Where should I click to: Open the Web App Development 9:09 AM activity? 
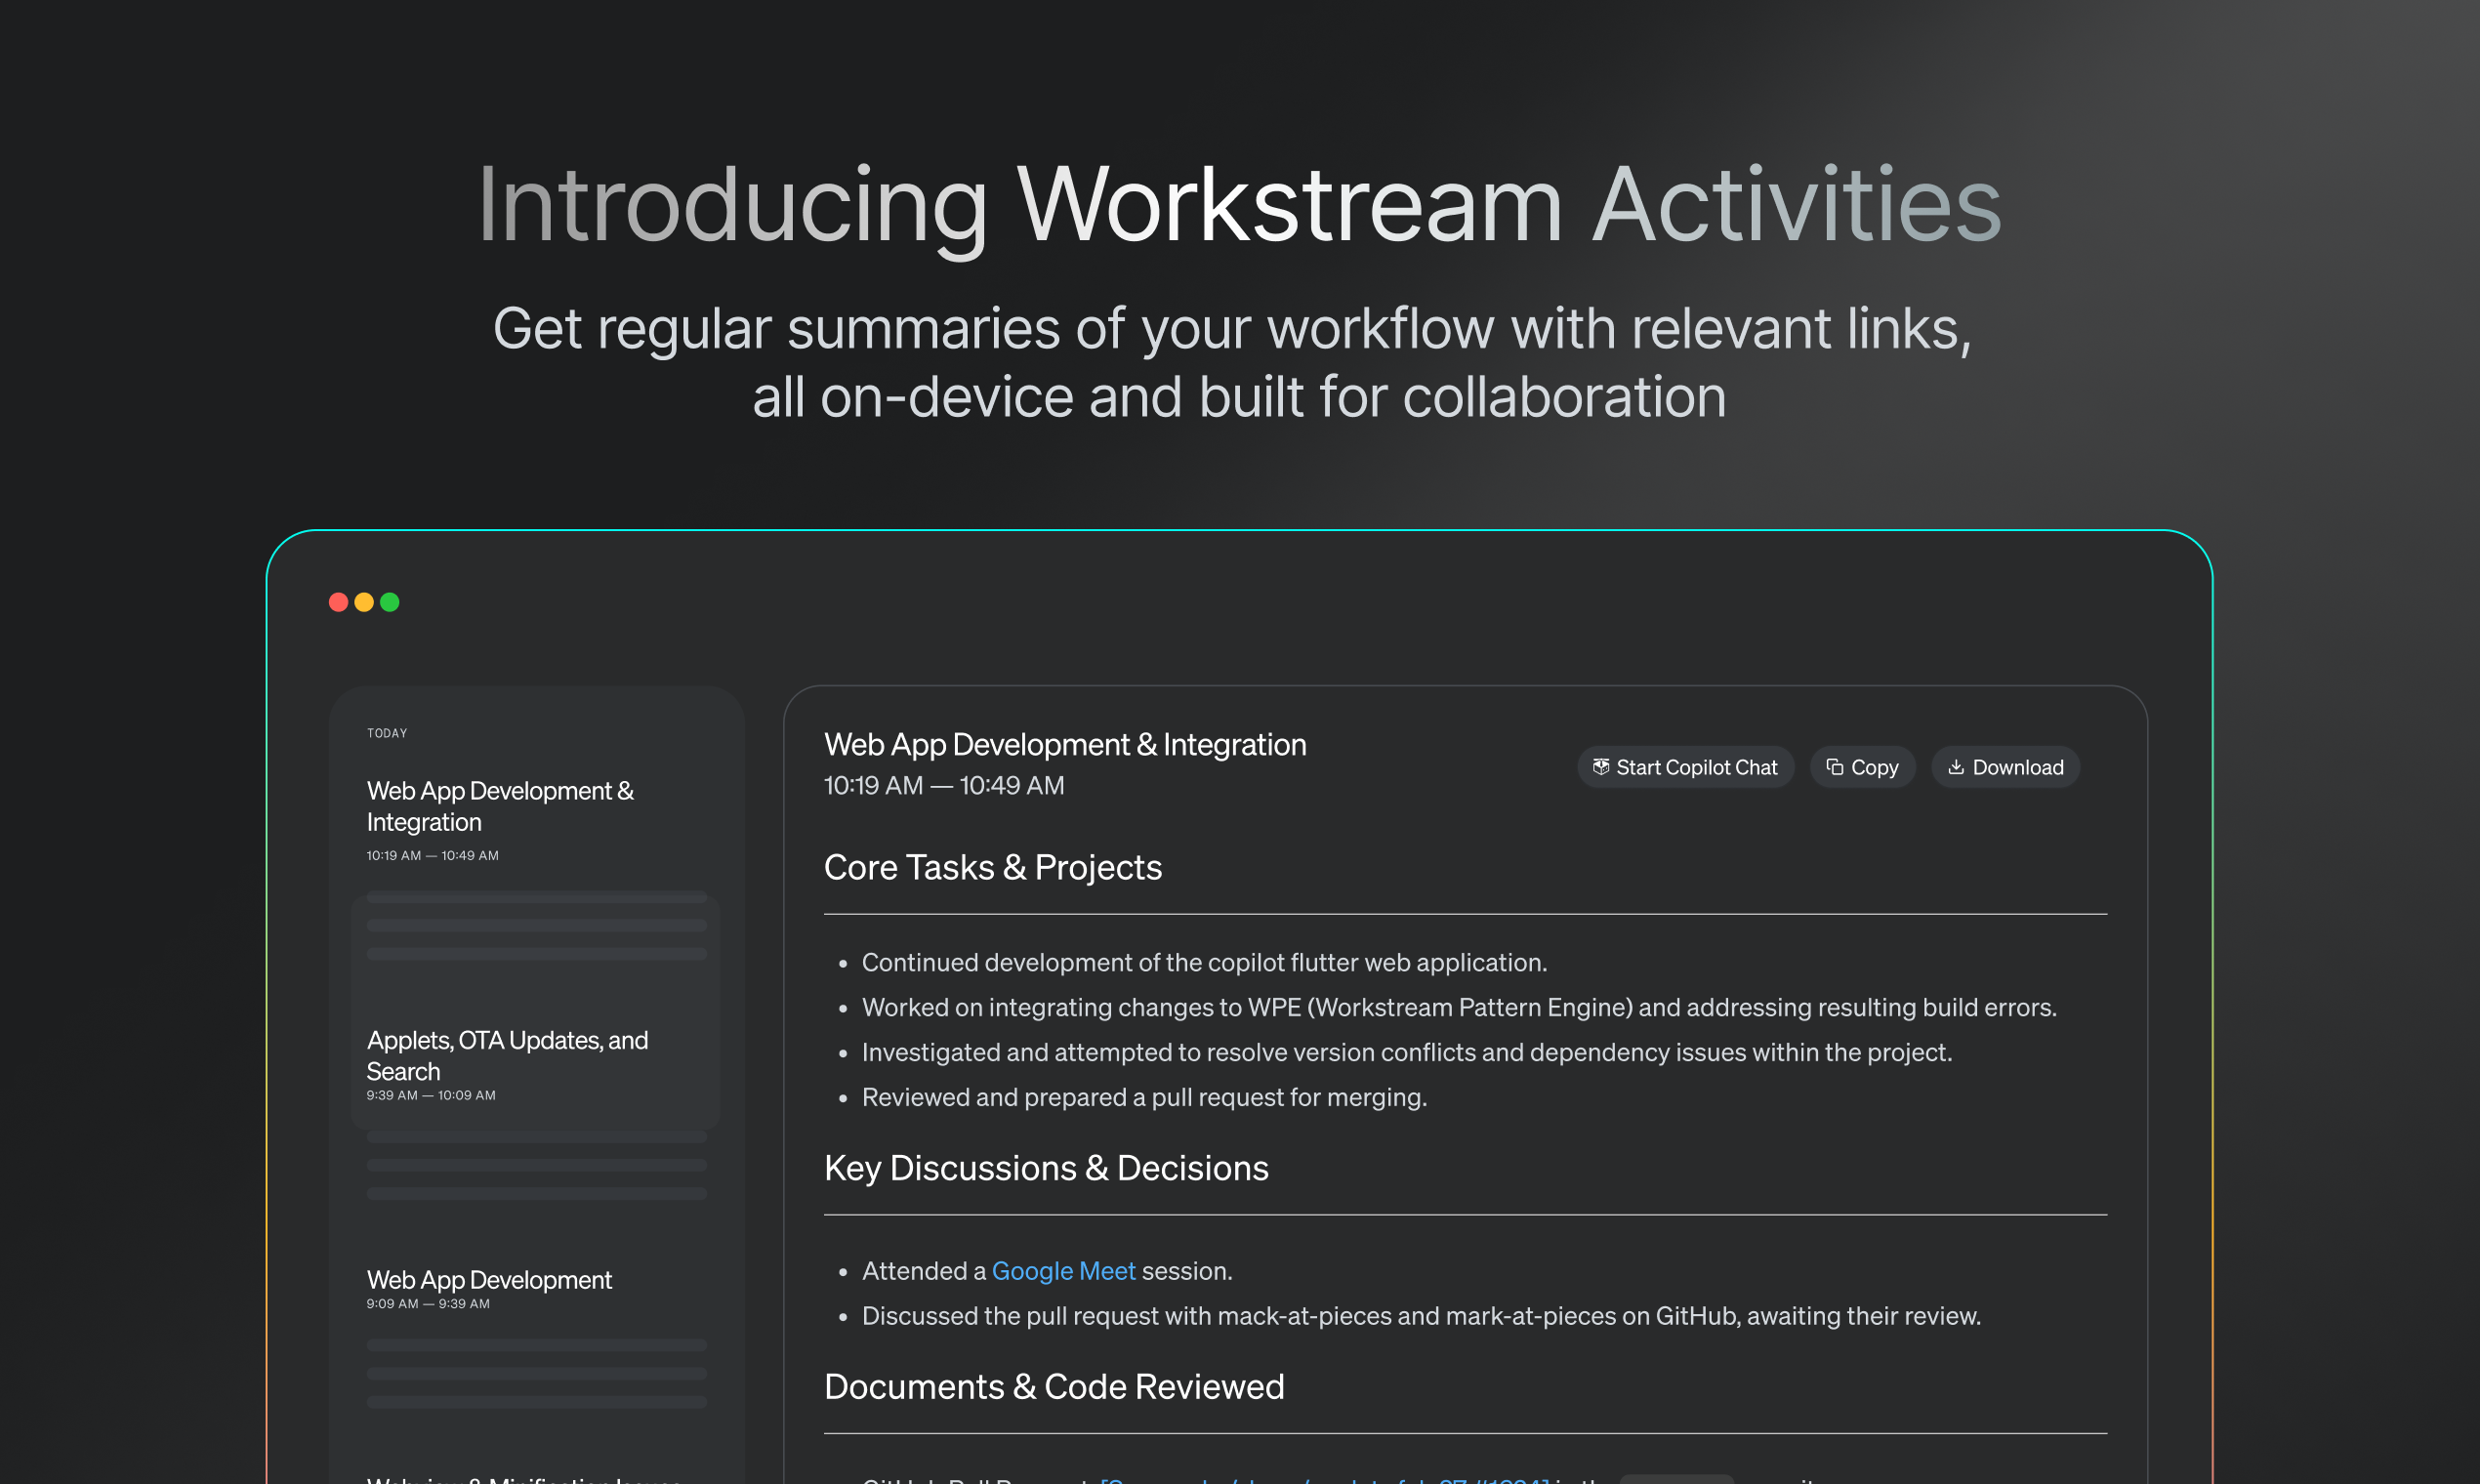(536, 1288)
